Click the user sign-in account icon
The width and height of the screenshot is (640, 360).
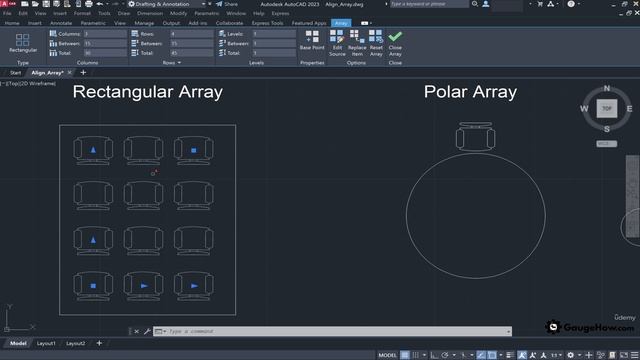[486, 4]
